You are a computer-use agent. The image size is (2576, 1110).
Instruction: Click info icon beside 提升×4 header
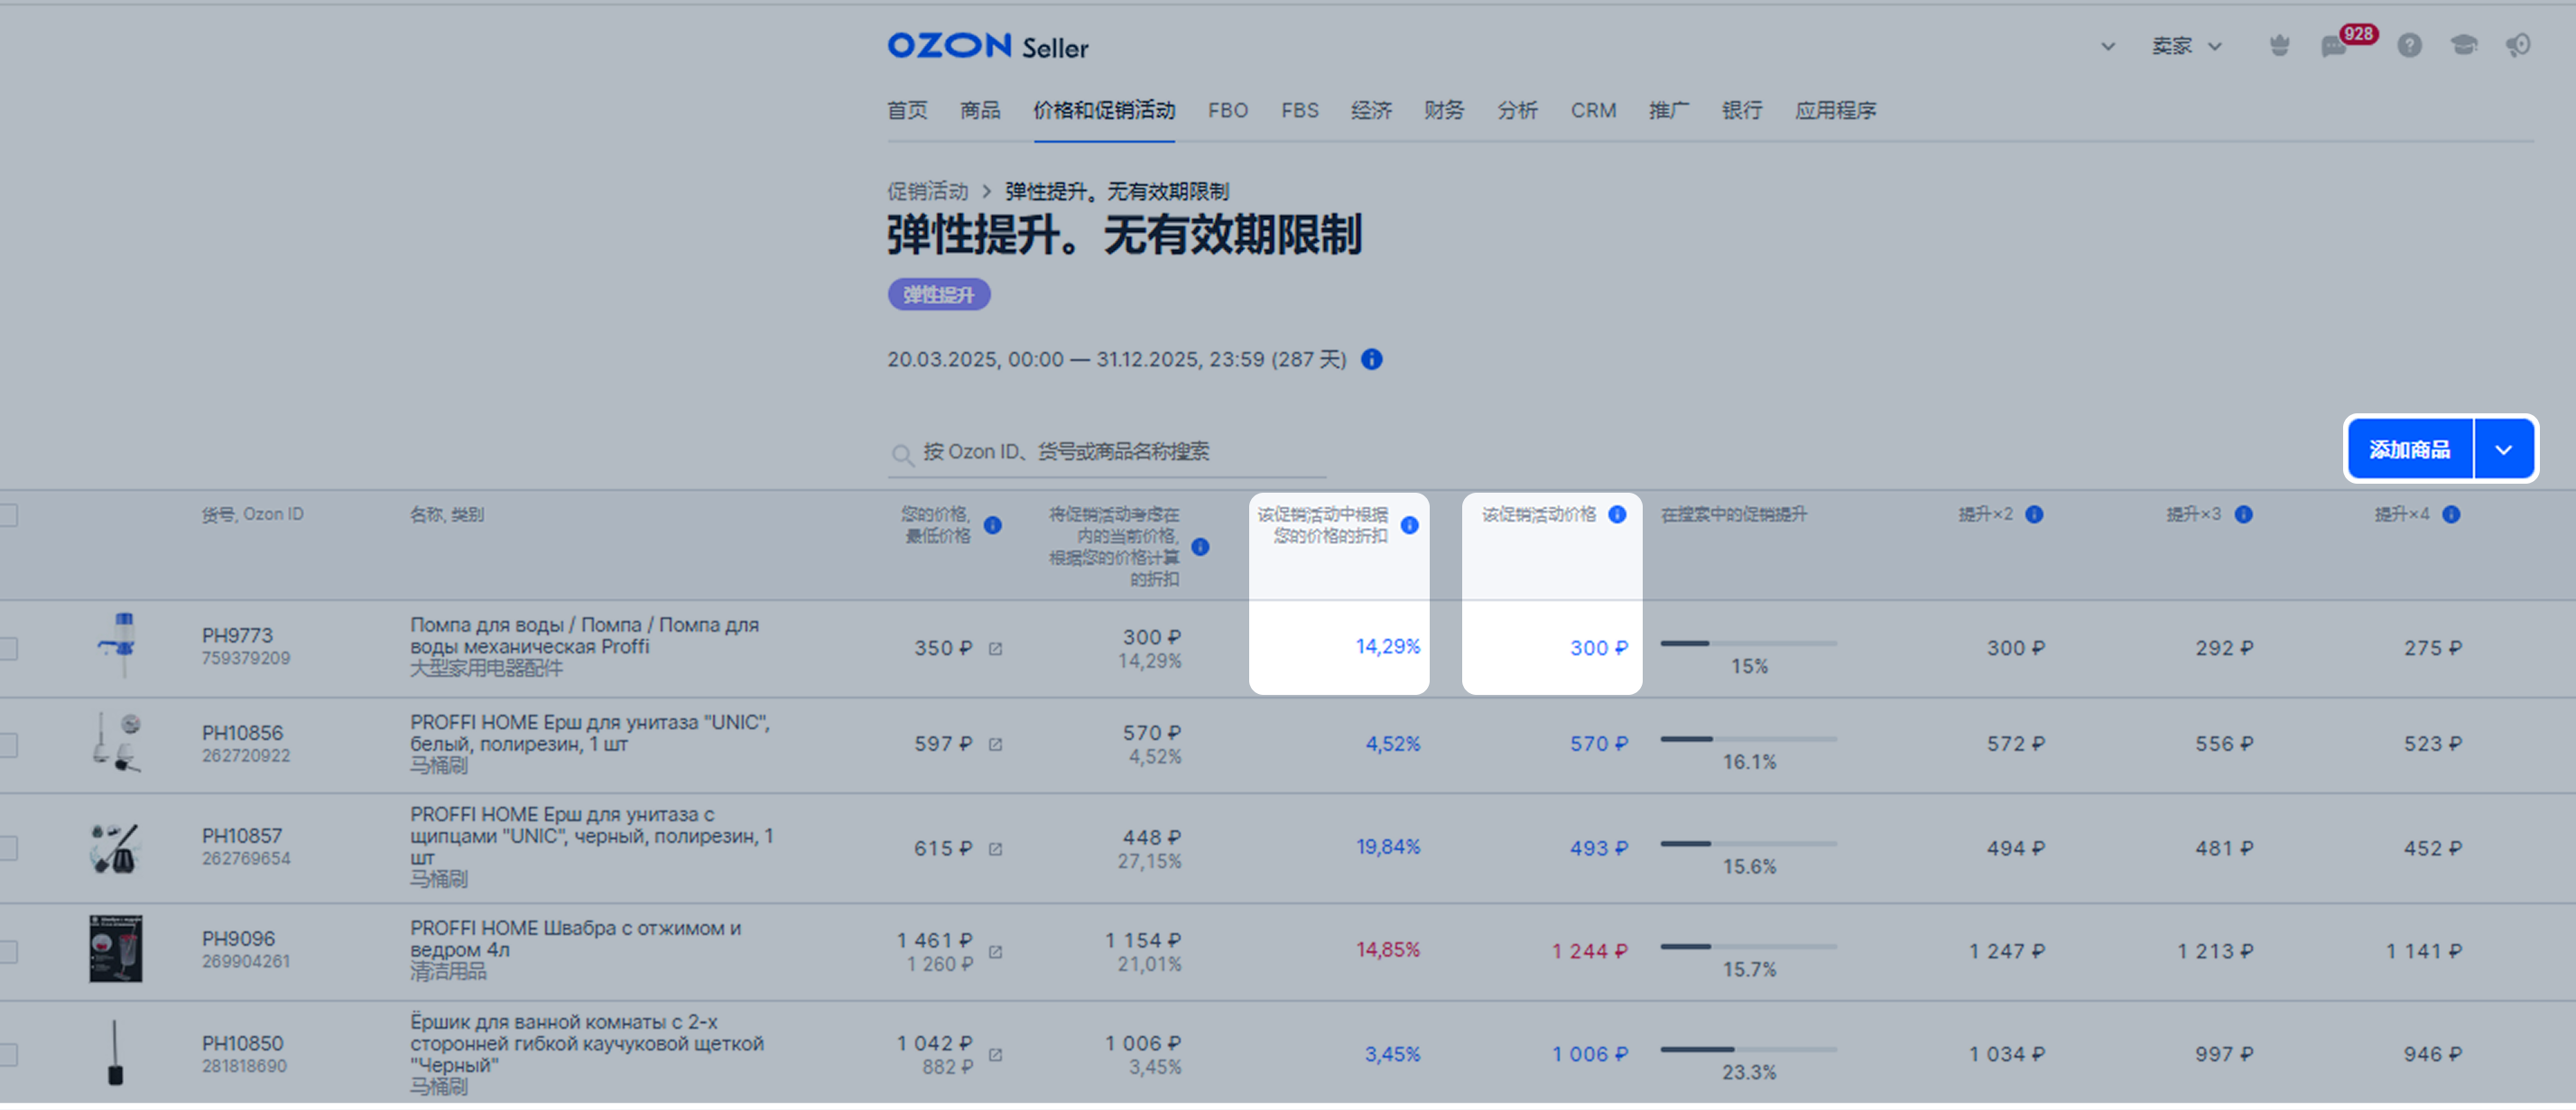pyautogui.click(x=2451, y=515)
